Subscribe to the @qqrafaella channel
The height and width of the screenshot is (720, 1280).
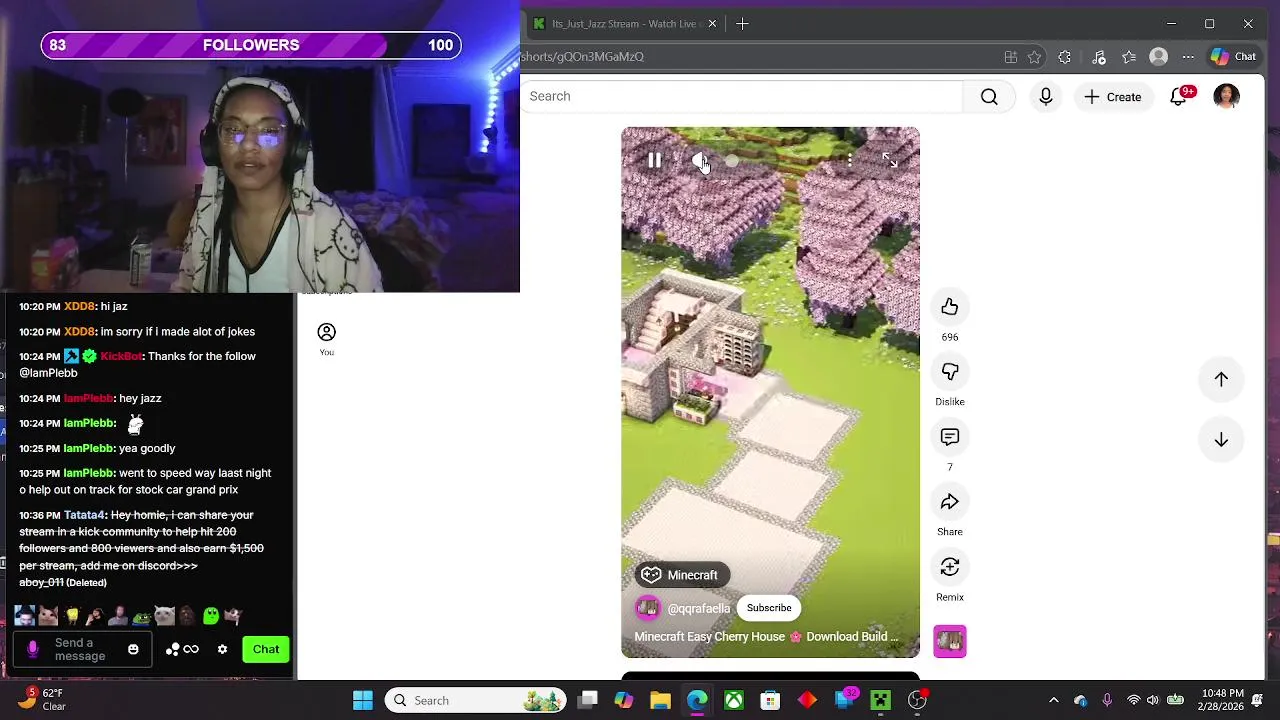coord(769,608)
